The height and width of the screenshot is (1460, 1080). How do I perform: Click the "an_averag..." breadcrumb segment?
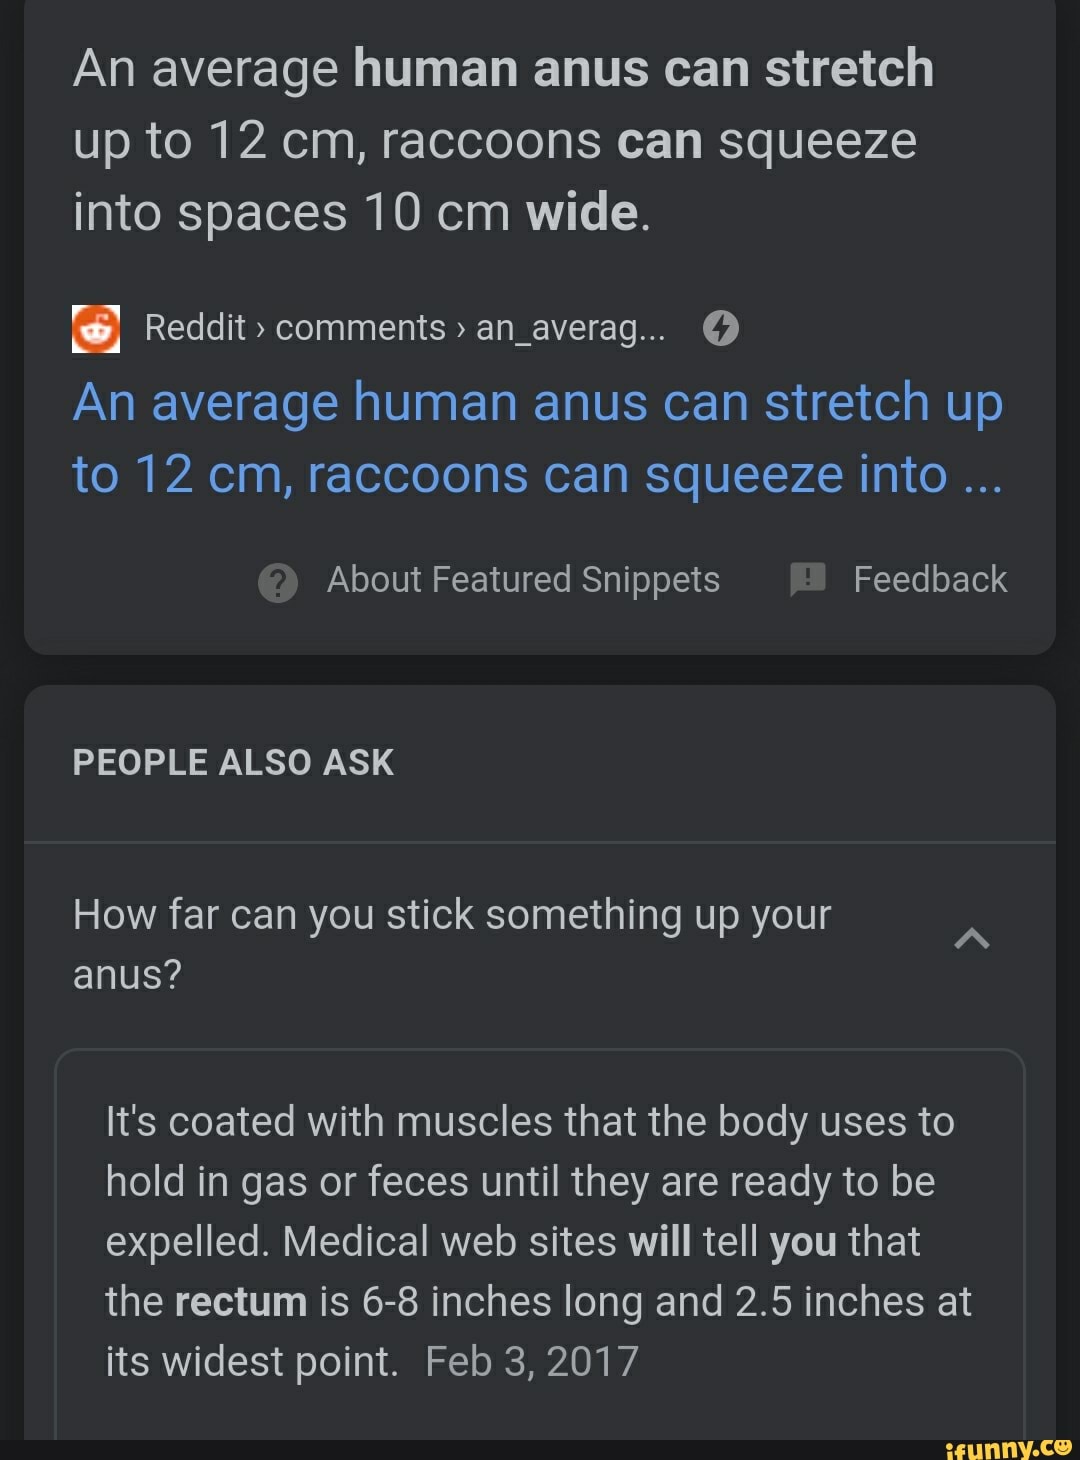[x=570, y=328]
